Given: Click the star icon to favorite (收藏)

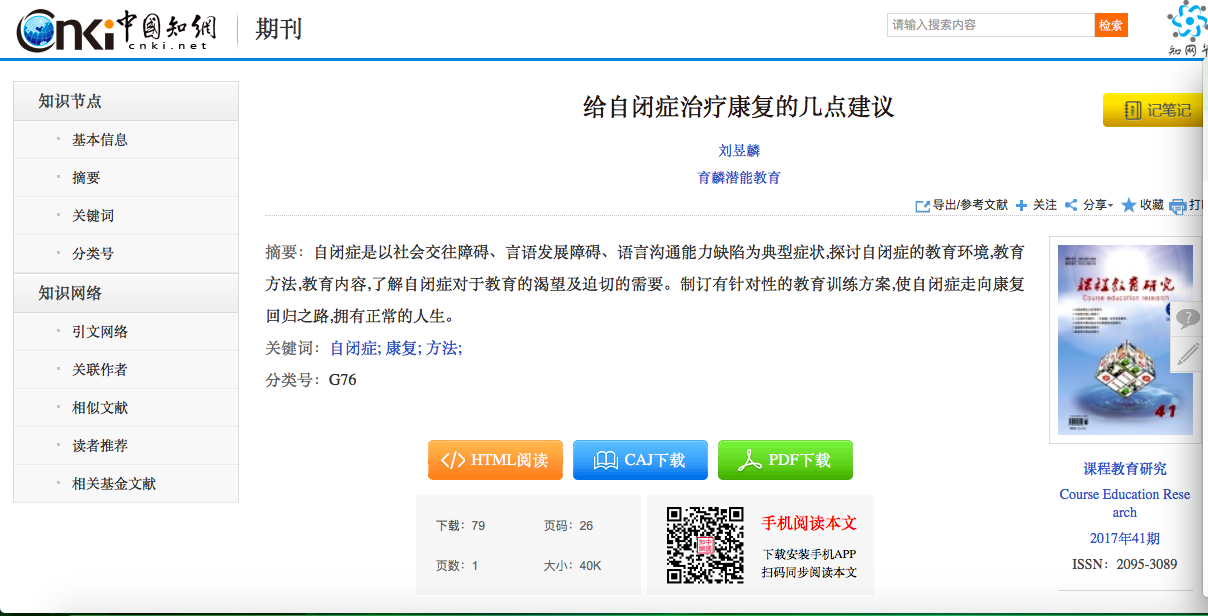Looking at the screenshot, I should 1129,205.
